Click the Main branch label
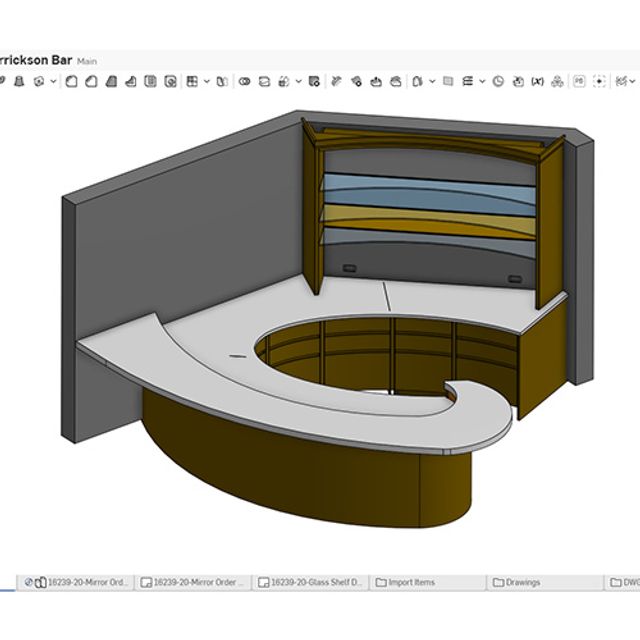Screen dimensions: 640x640 87,61
